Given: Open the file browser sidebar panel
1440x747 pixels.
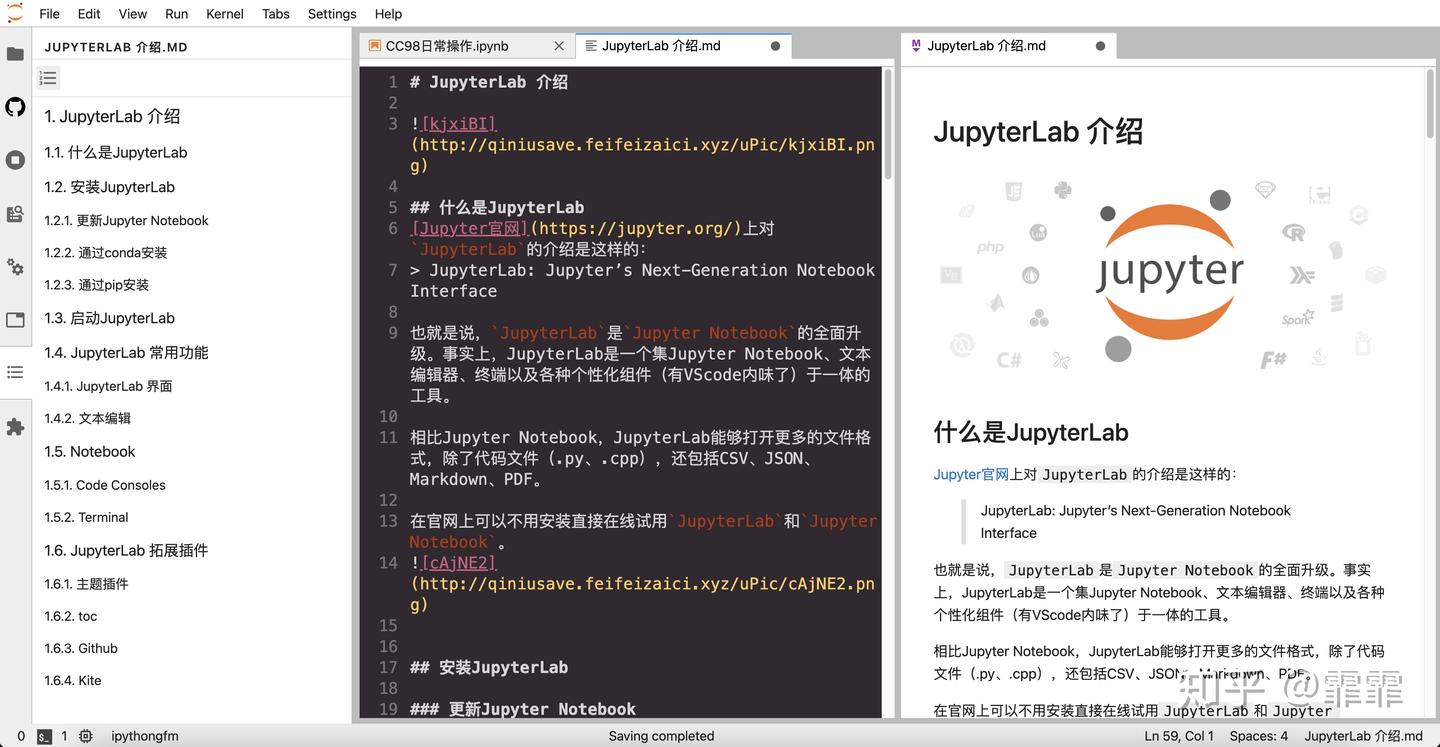Looking at the screenshot, I should (15, 54).
